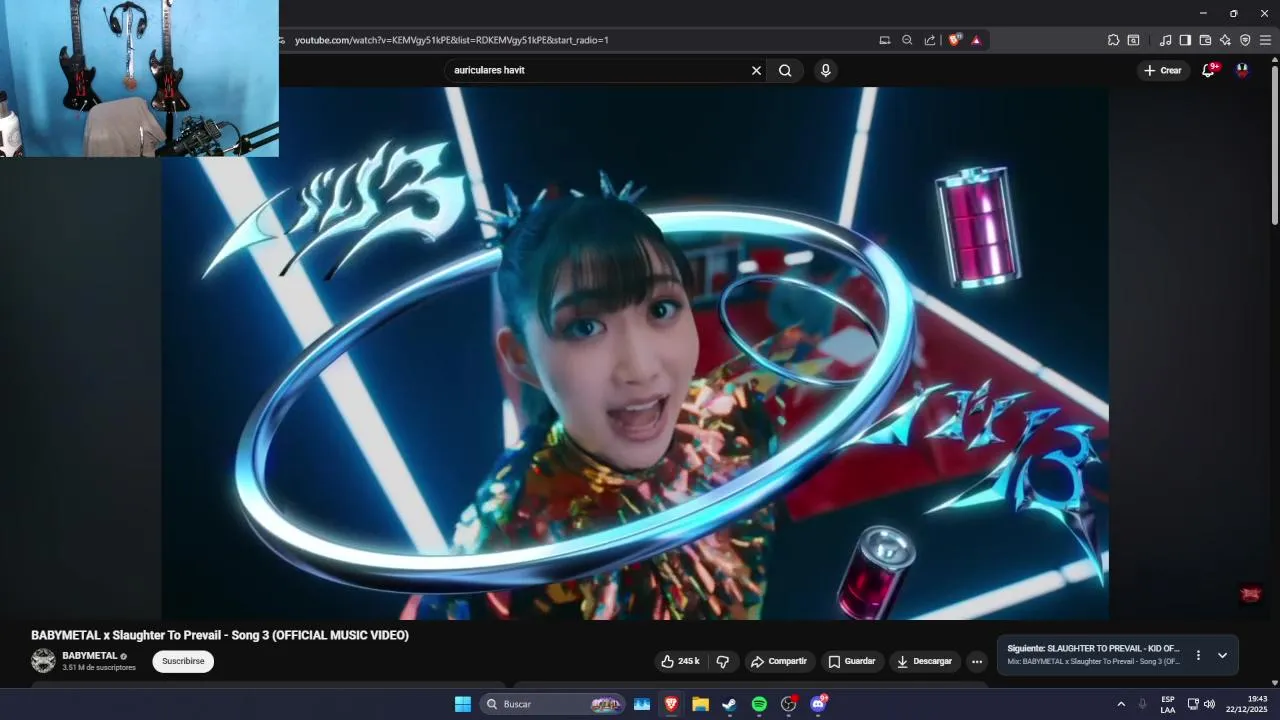1280x720 pixels.
Task: Start voice search with microphone icon
Action: tap(825, 70)
